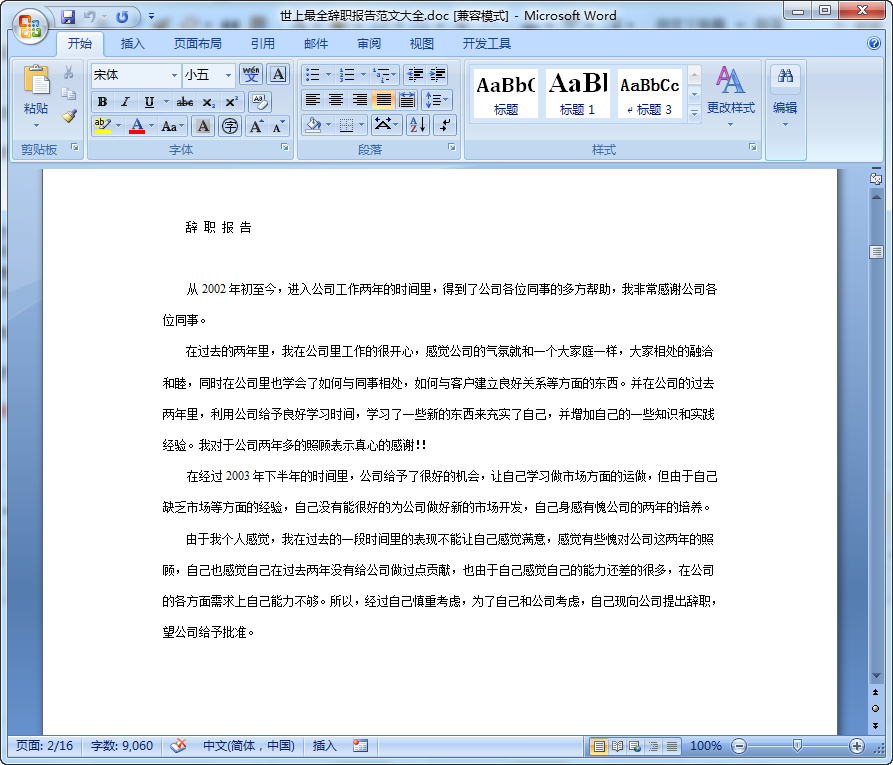Cut selection with scissors icon
This screenshot has width=893, height=765.
pos(69,72)
